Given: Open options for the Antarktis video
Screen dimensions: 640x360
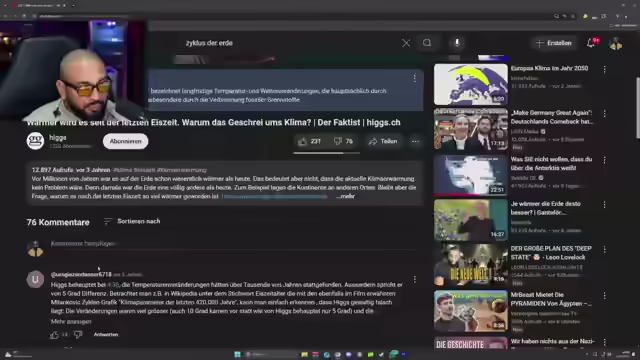Looking at the screenshot, I should point(604,160).
